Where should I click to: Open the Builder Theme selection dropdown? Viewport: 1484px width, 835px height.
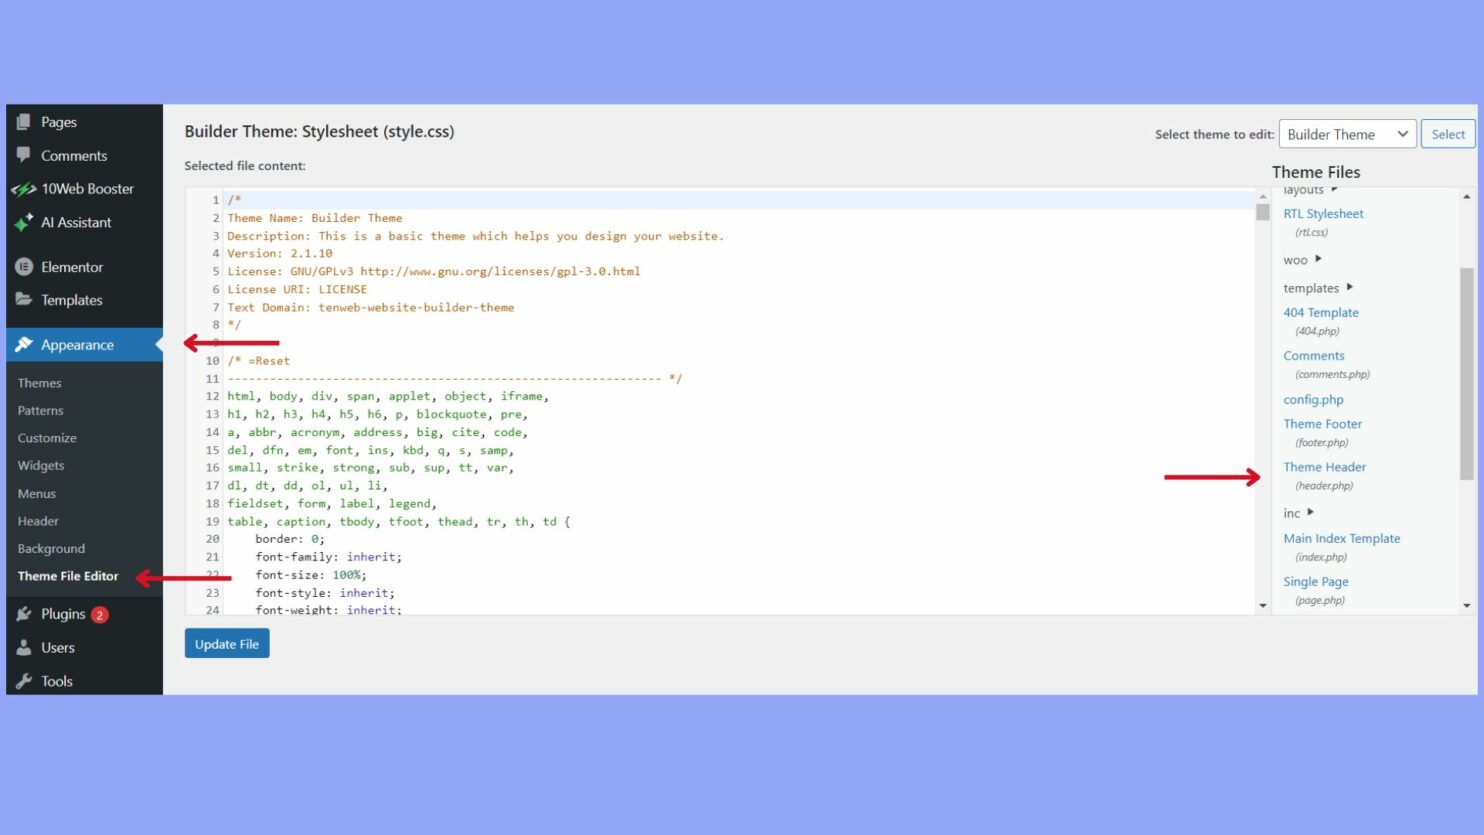coord(1347,133)
